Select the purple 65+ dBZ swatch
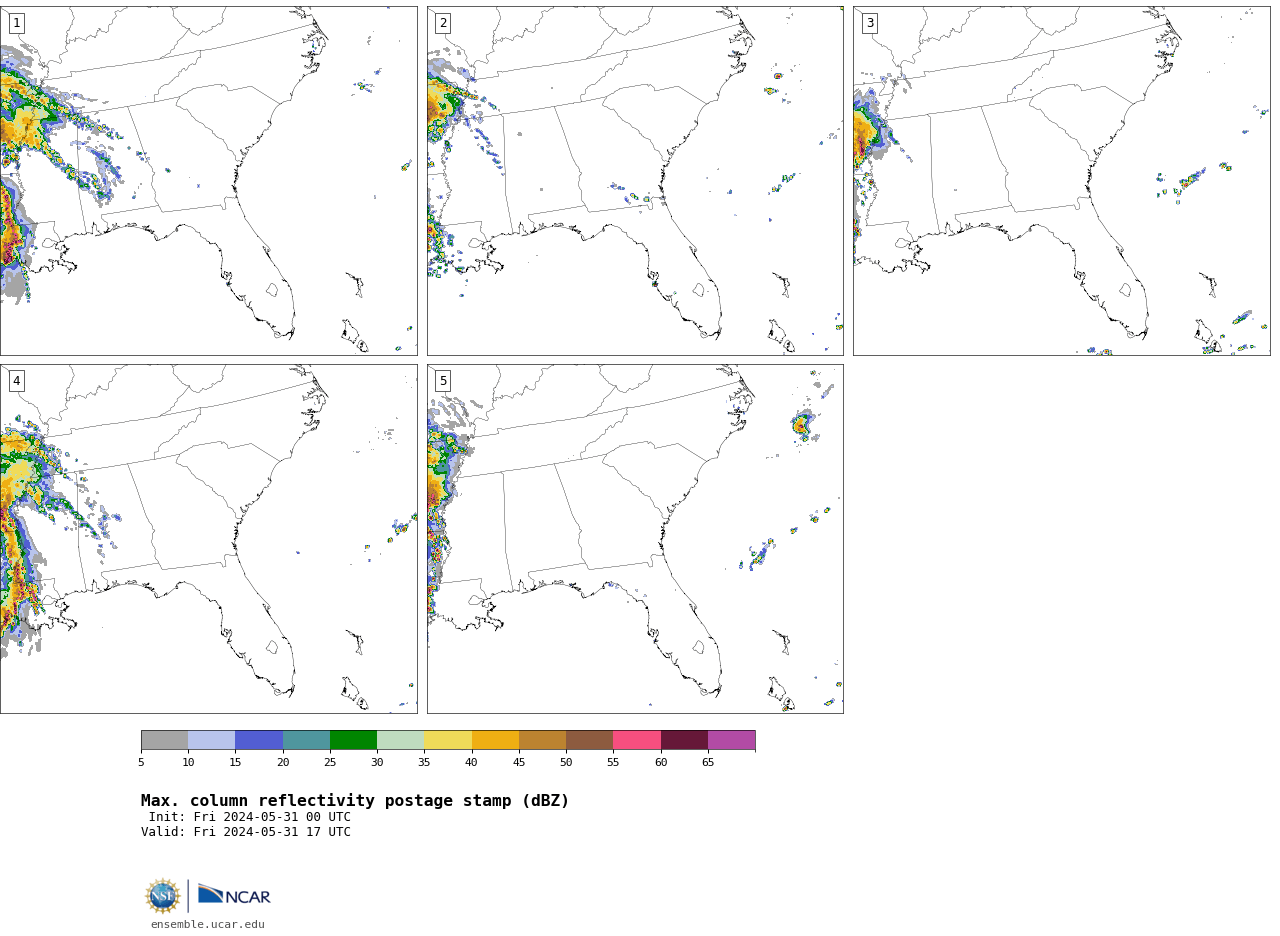Viewport: 1280px width, 936px height. [731, 740]
